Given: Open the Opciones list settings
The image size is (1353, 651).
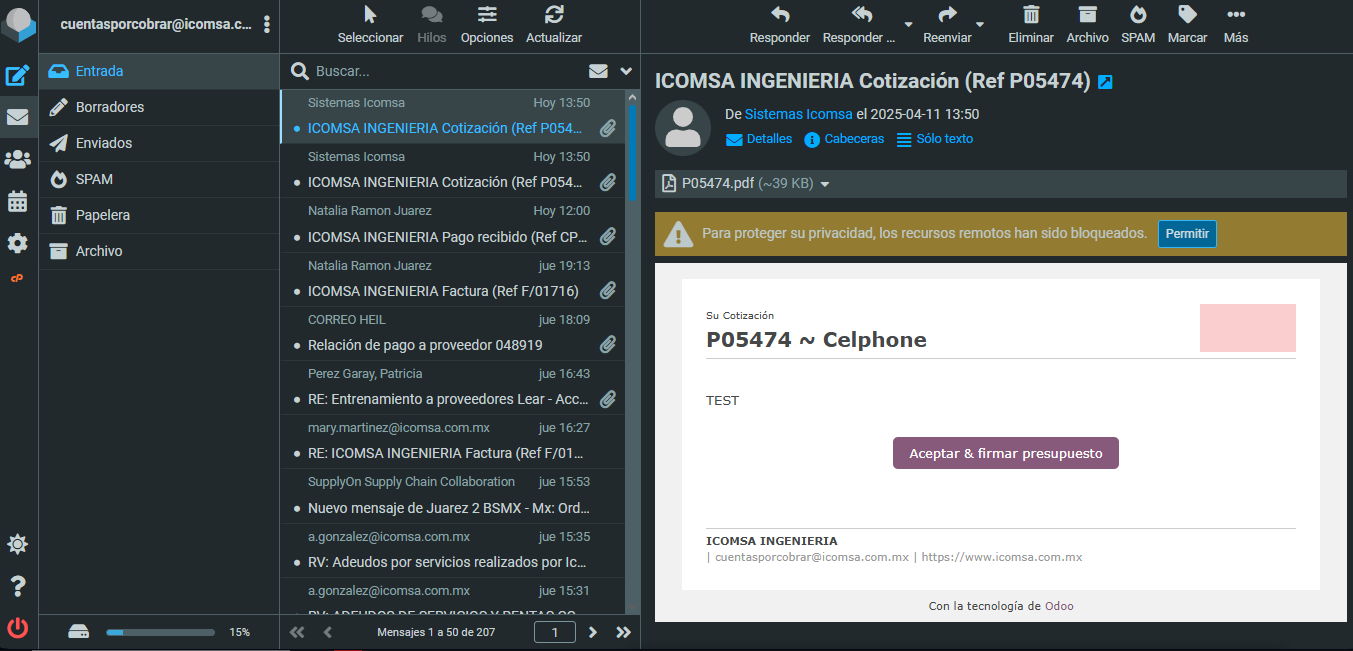Looking at the screenshot, I should tap(487, 26).
